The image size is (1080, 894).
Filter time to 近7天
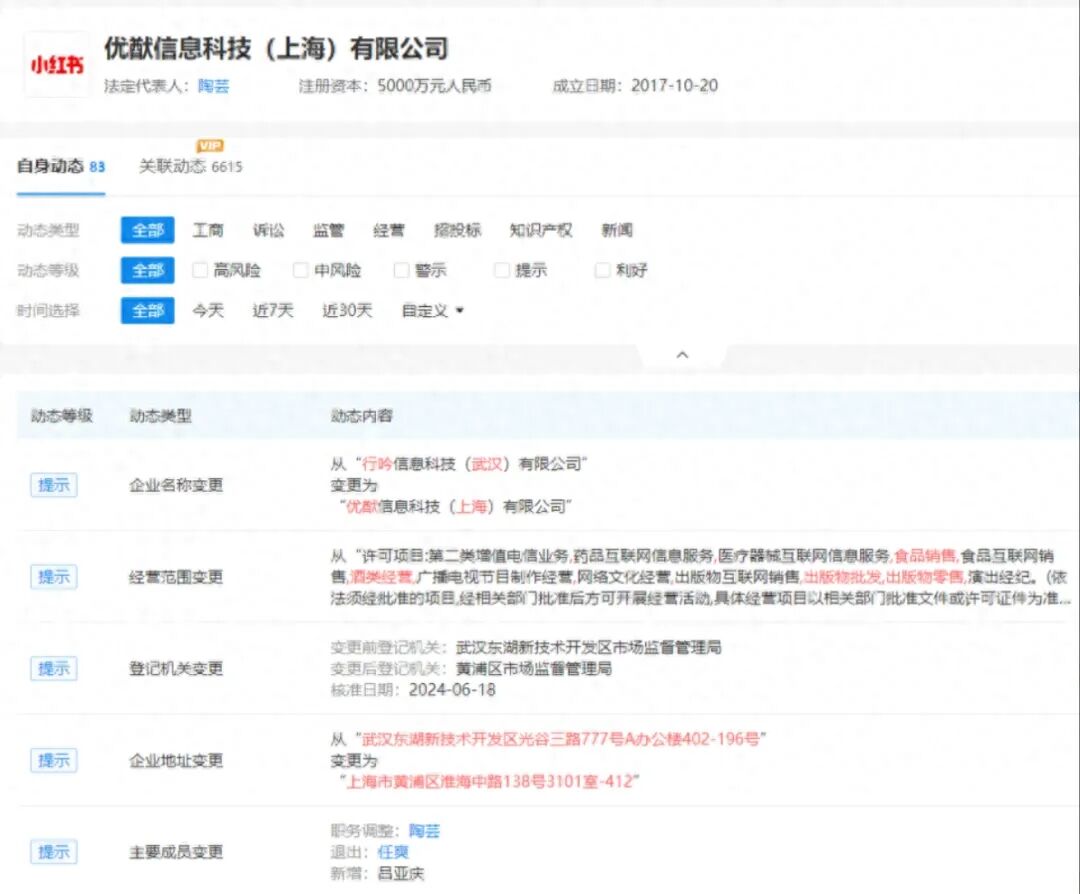tap(273, 311)
